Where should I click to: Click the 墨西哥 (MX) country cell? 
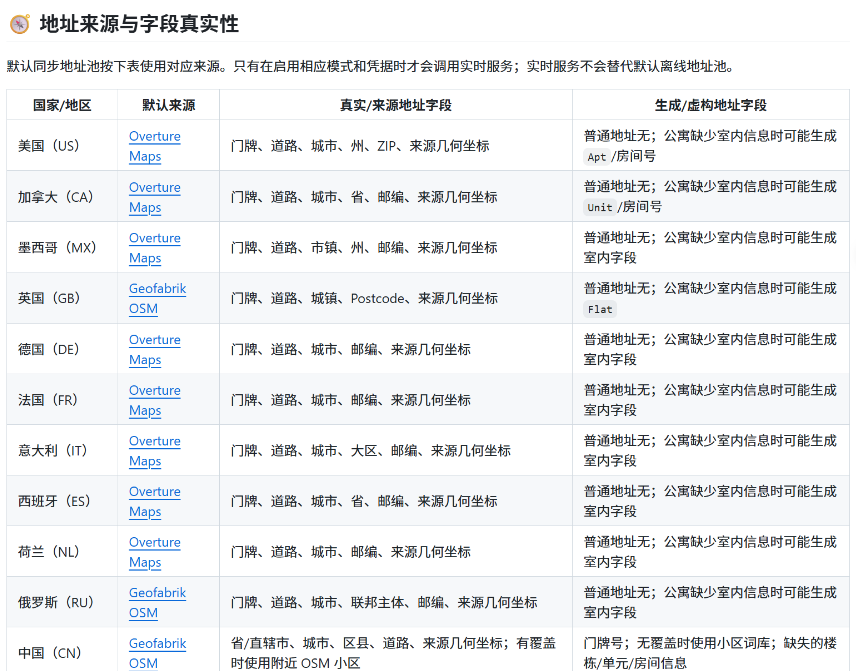pyautogui.click(x=62, y=247)
